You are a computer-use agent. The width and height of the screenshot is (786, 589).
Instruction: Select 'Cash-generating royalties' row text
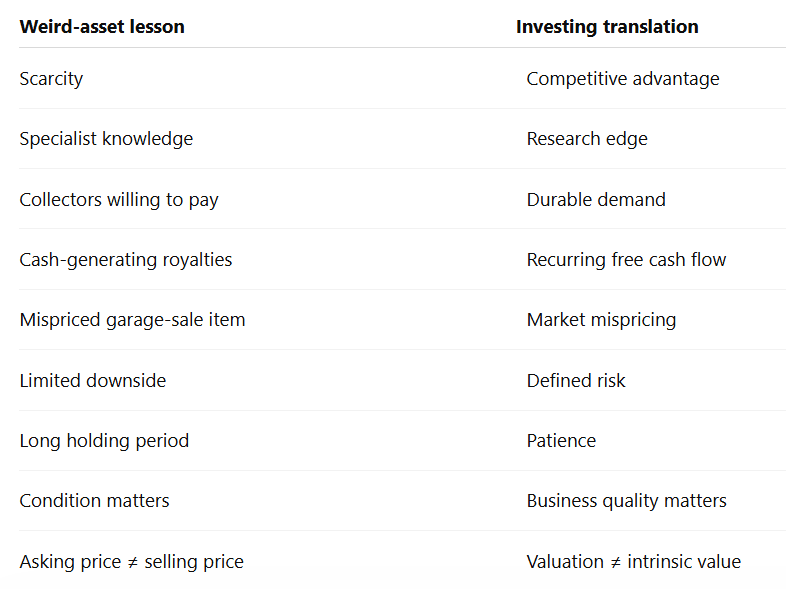[x=126, y=260]
